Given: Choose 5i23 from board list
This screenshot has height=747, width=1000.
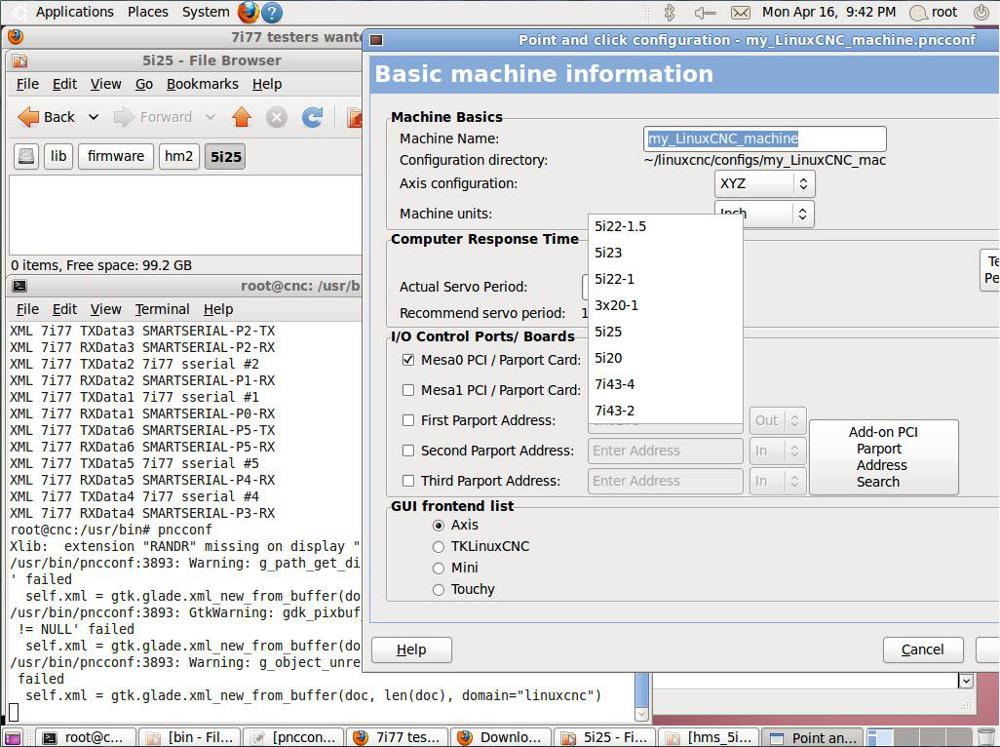Looking at the screenshot, I should (665, 253).
